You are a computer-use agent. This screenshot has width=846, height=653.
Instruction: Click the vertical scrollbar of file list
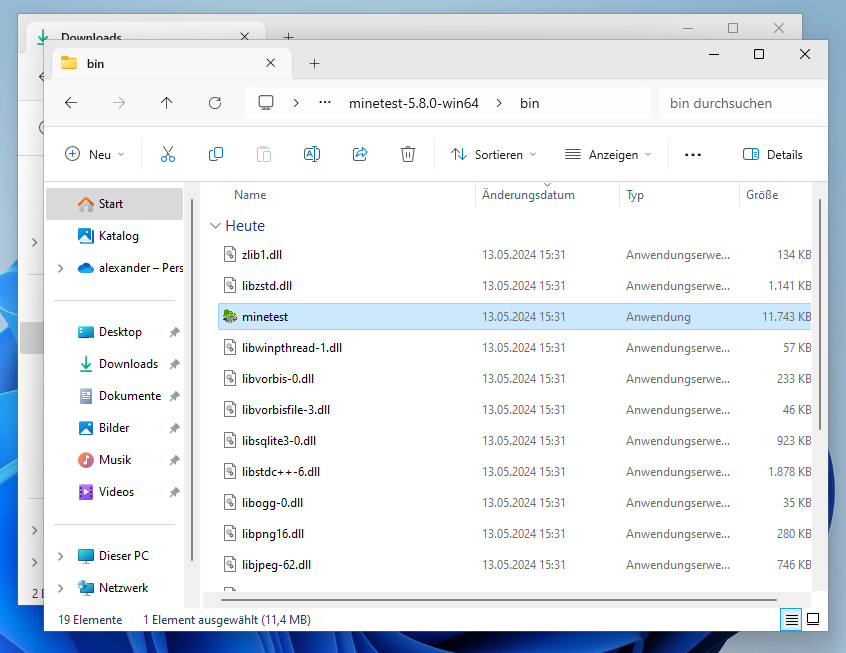tap(820, 315)
